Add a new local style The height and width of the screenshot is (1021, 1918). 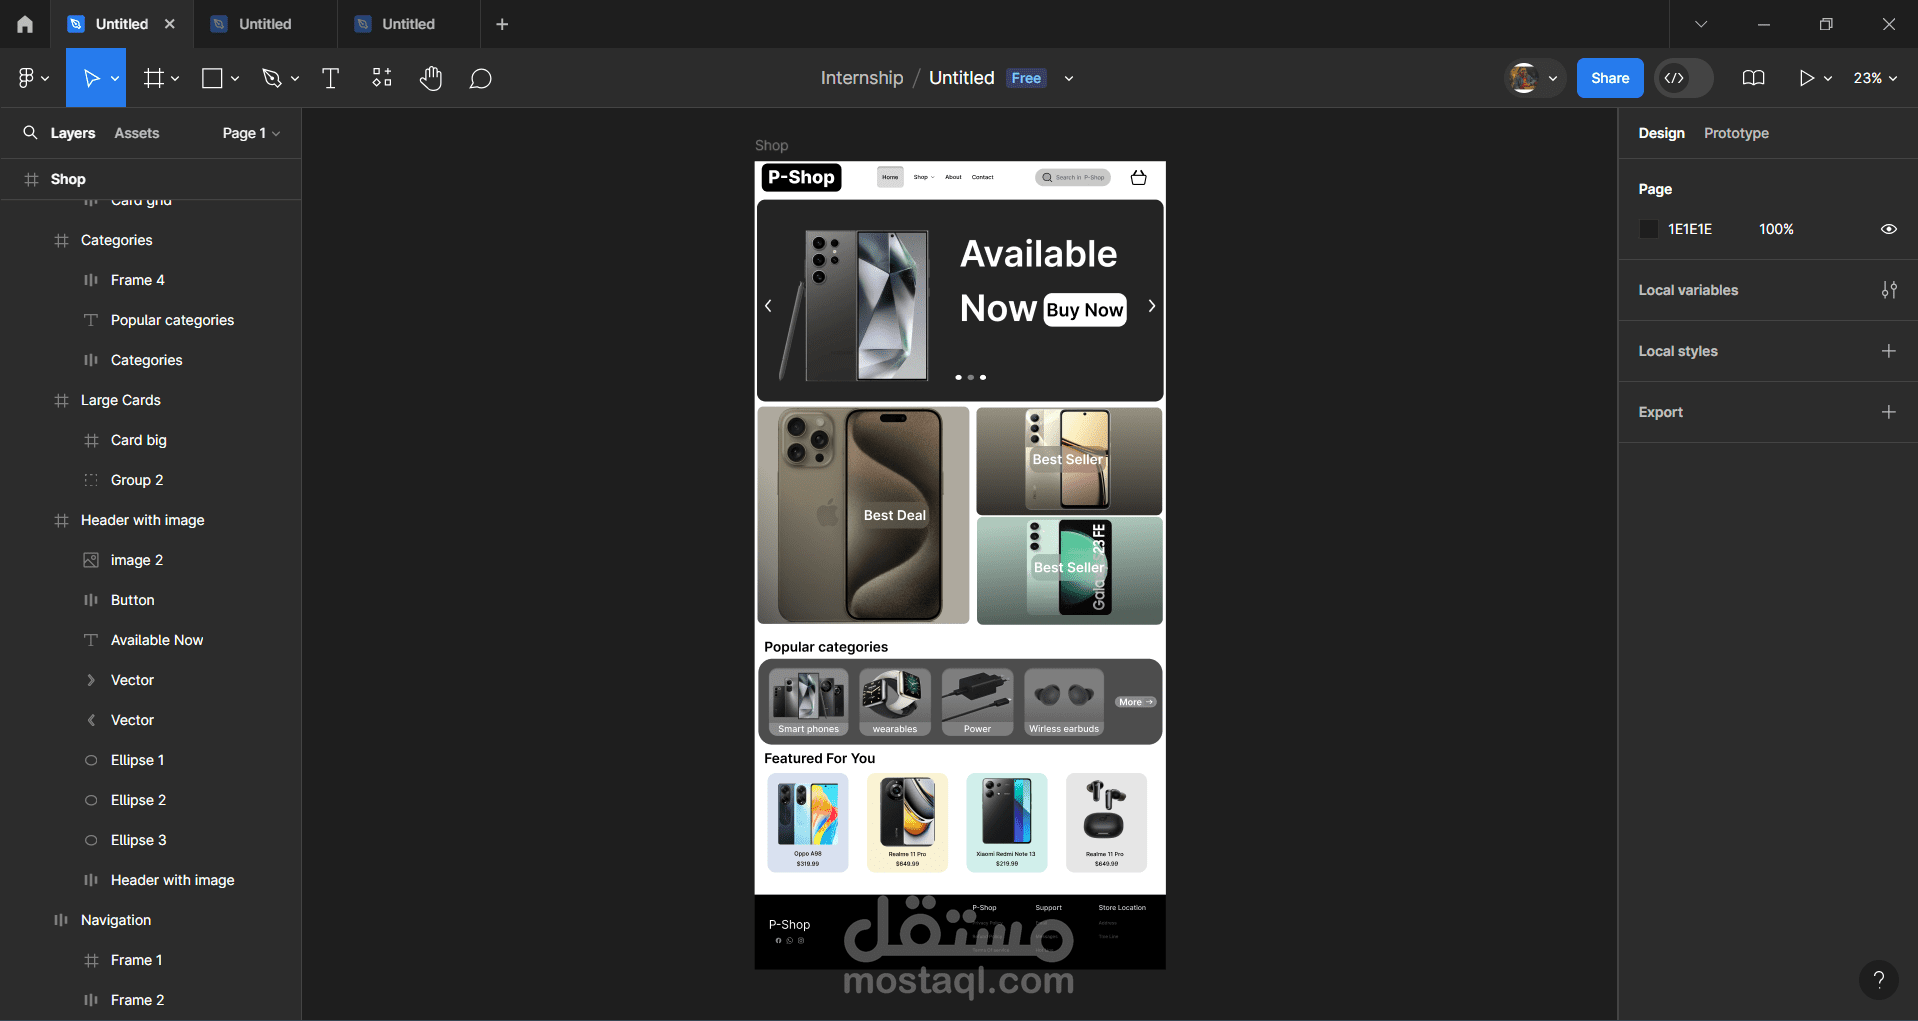pyautogui.click(x=1889, y=351)
